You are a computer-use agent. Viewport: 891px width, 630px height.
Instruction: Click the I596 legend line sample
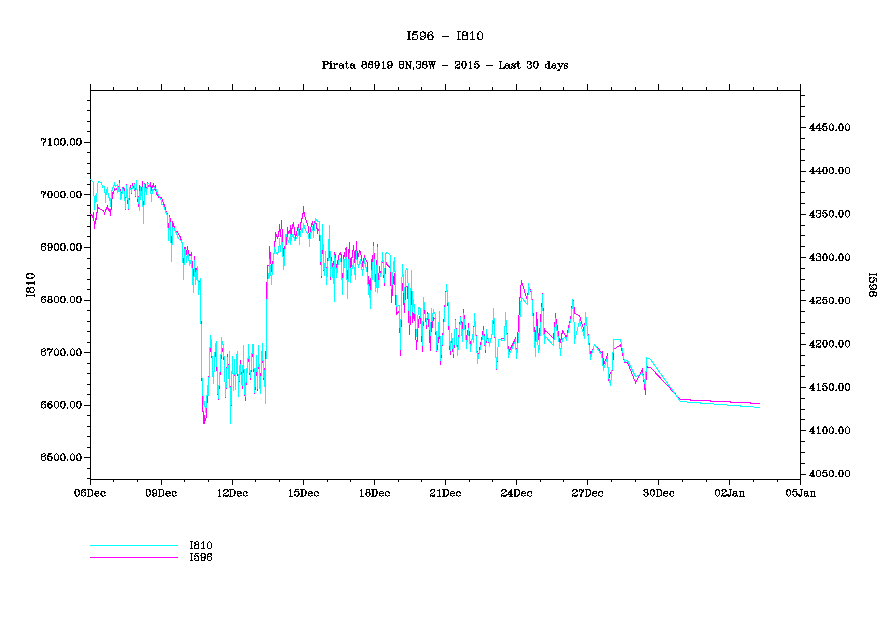click(x=133, y=557)
